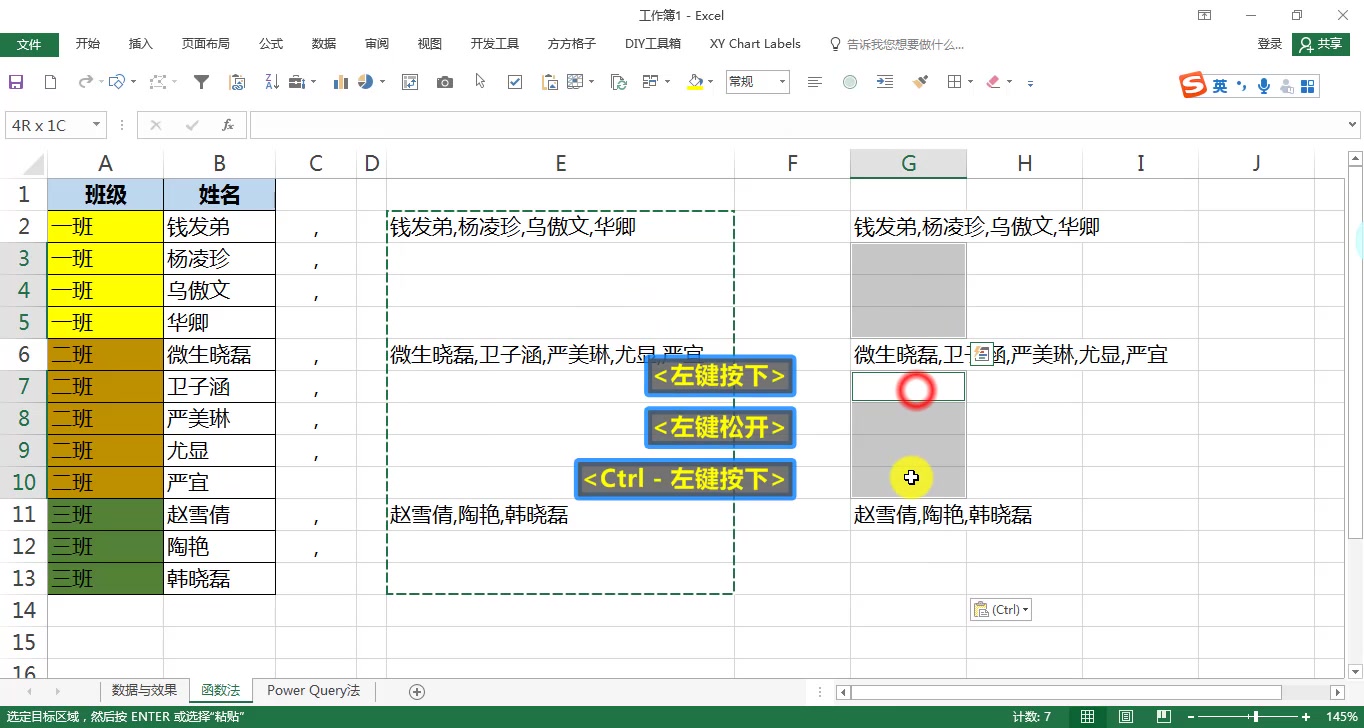Click the toolbox briefcase icon

(297, 82)
